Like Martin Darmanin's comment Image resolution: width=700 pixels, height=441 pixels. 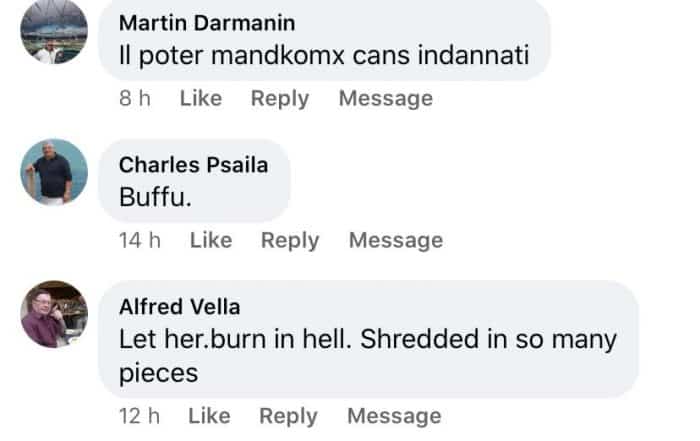pos(201,98)
